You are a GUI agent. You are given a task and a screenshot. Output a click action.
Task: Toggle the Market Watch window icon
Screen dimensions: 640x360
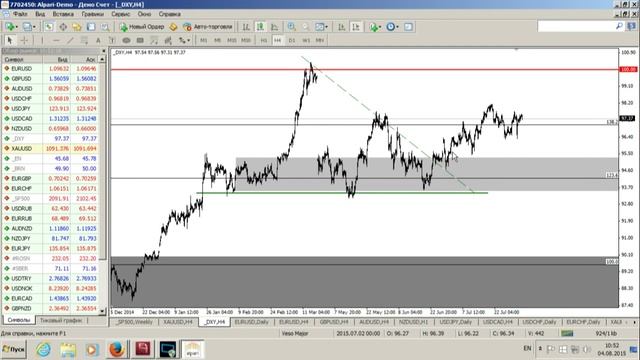pyautogui.click(x=49, y=27)
